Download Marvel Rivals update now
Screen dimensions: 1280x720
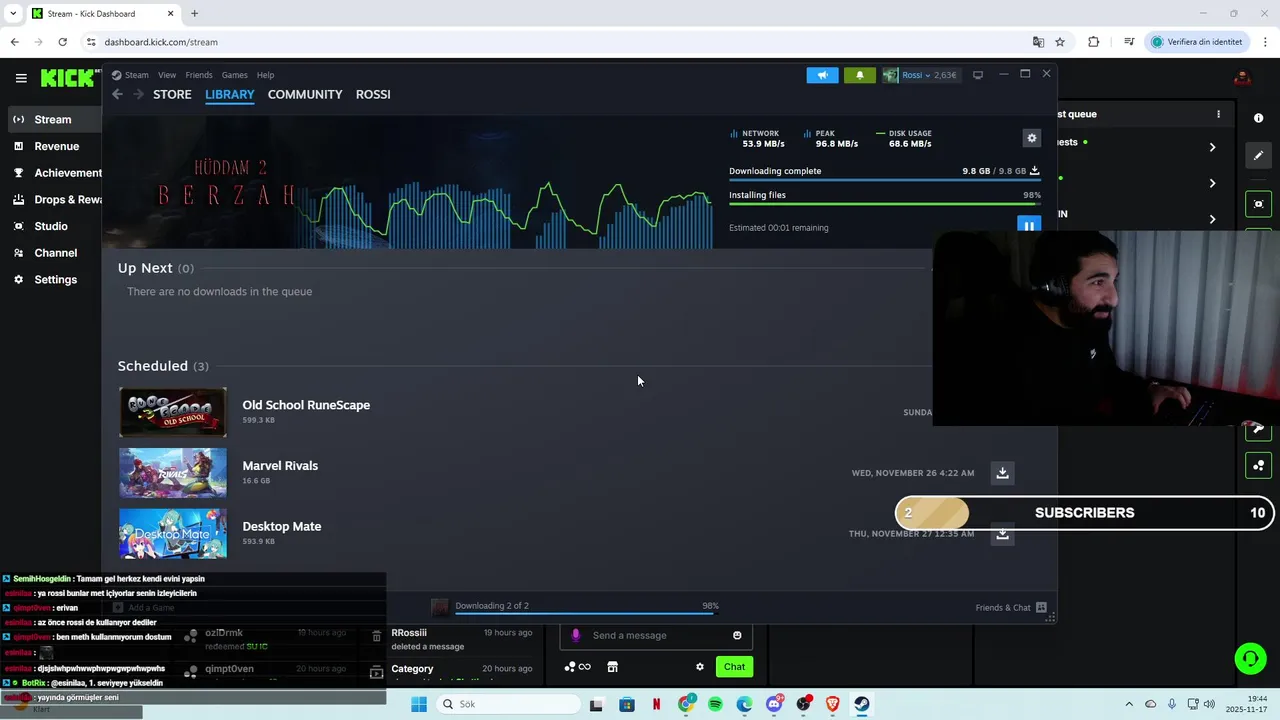click(x=1002, y=473)
